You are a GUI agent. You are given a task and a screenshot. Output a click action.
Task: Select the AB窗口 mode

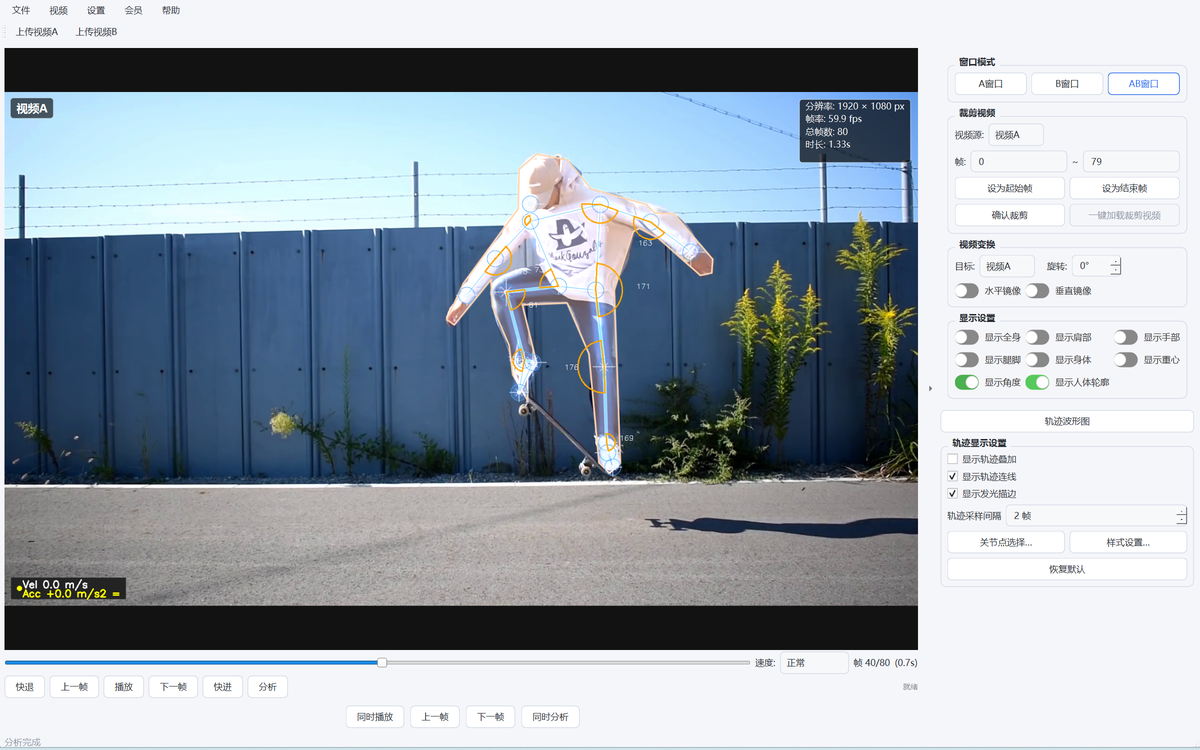[x=1144, y=84]
